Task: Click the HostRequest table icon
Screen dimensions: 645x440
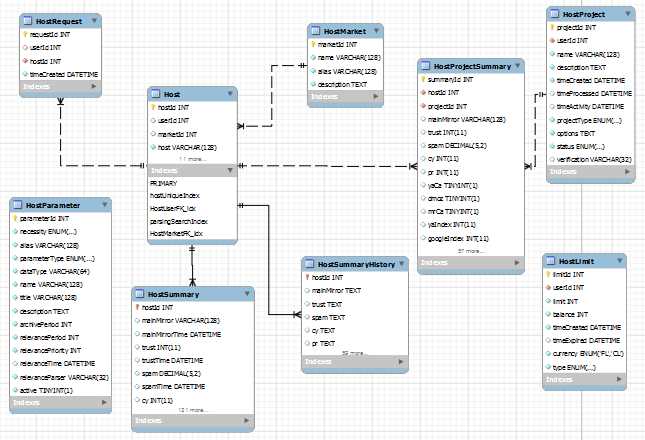Action: click(28, 21)
